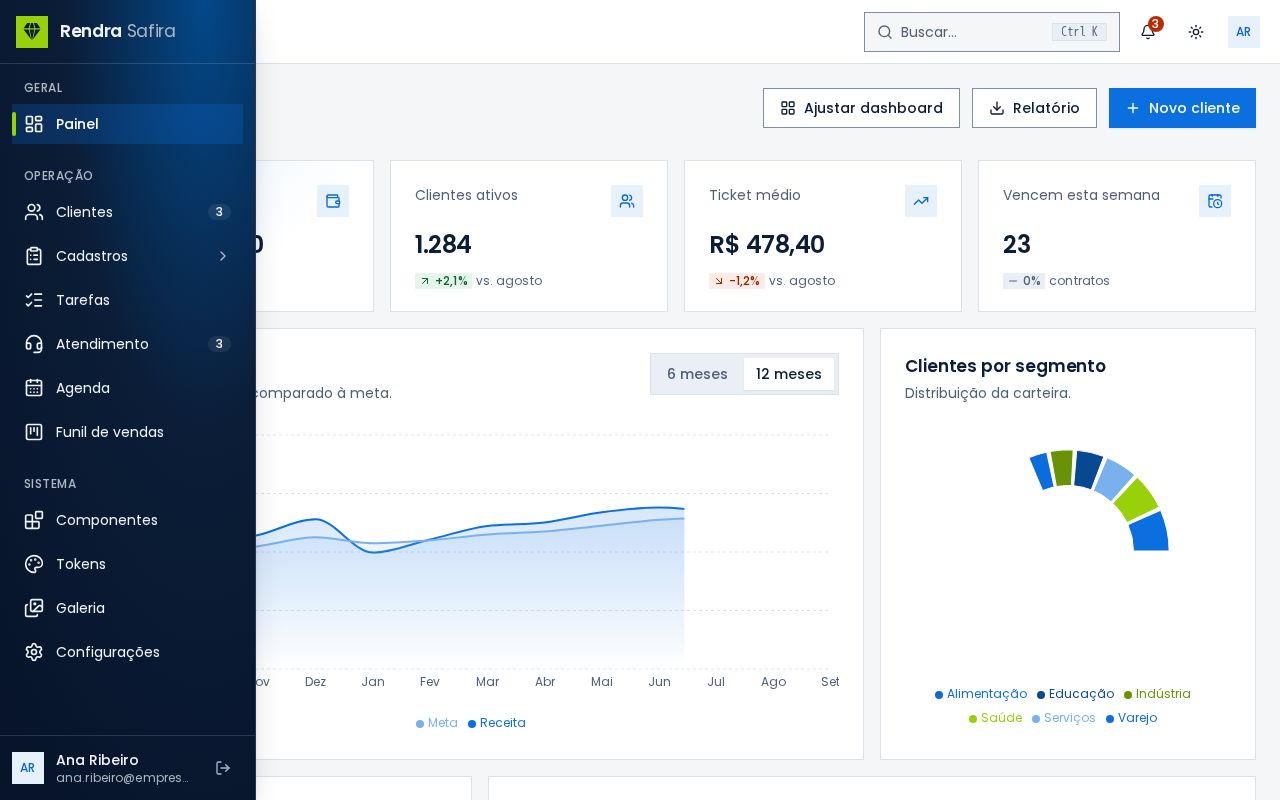Click Ana Ribeiro's profile name
The width and height of the screenshot is (1280, 800).
point(97,760)
